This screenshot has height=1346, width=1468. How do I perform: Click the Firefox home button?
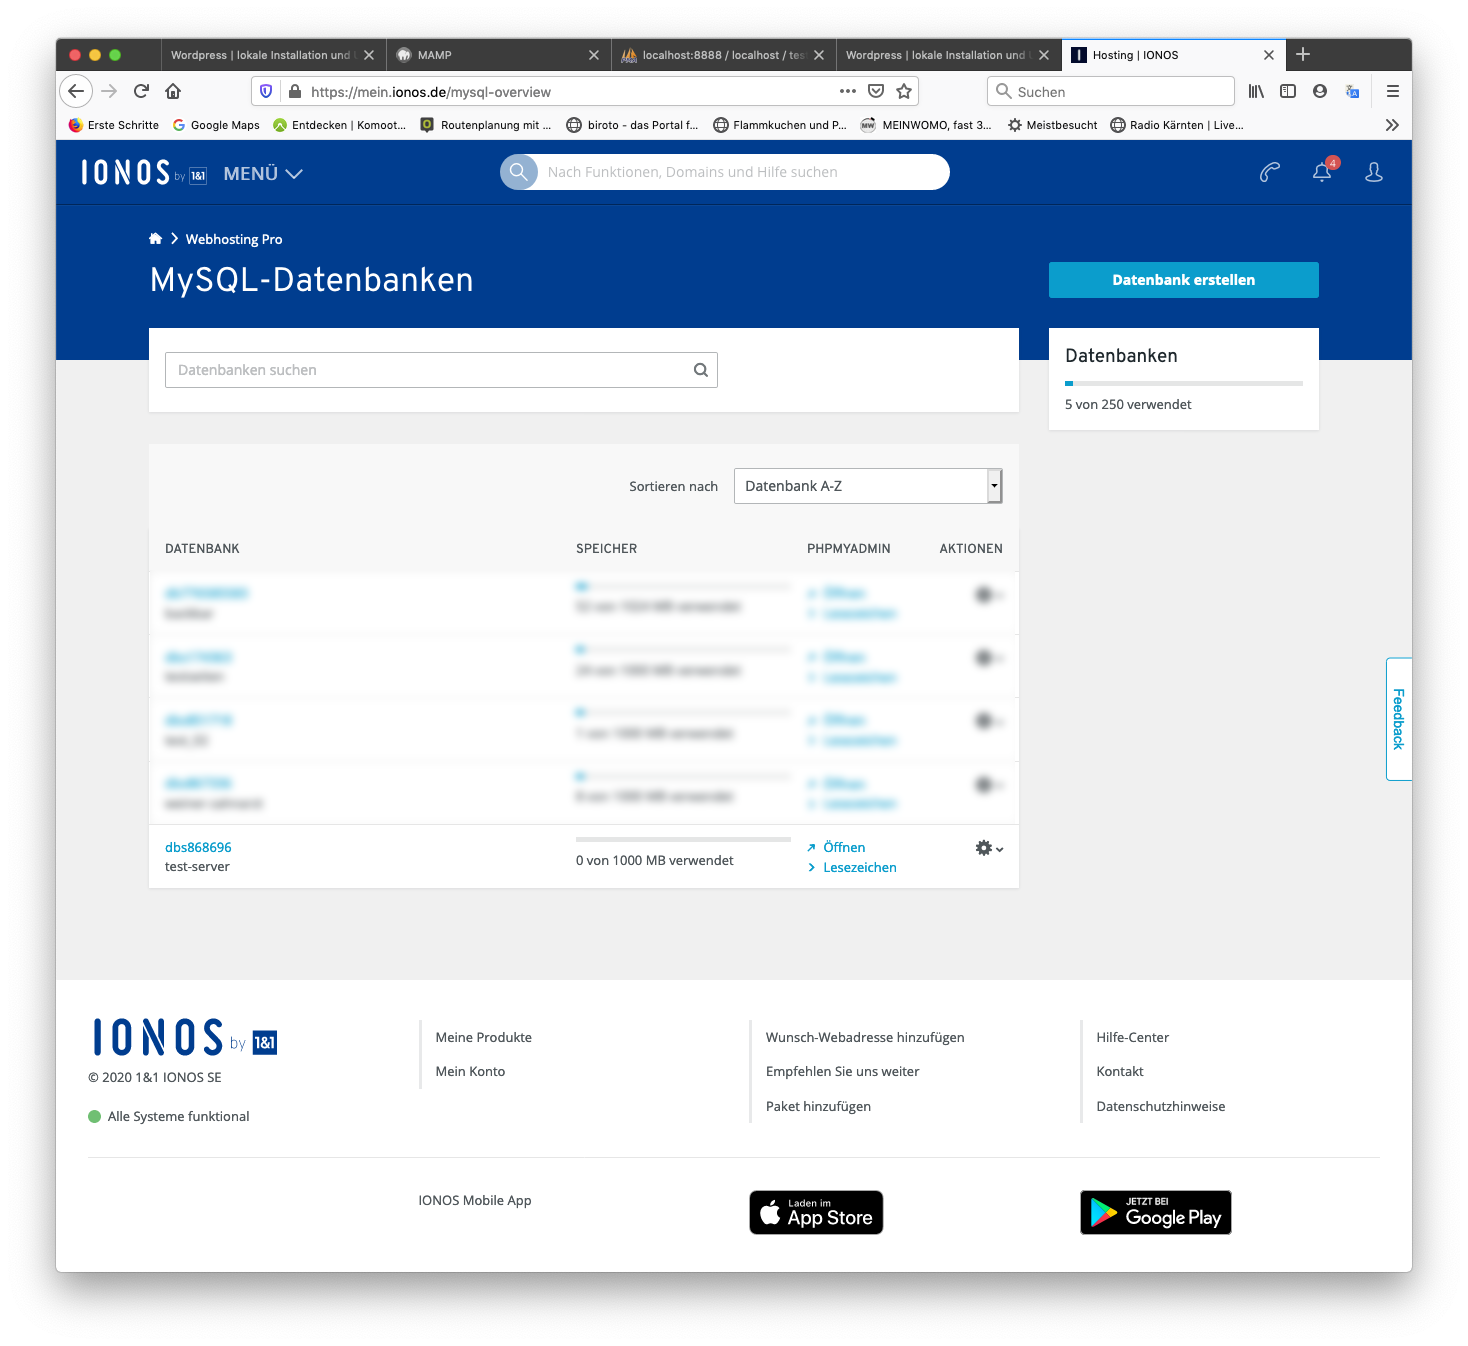click(x=173, y=91)
